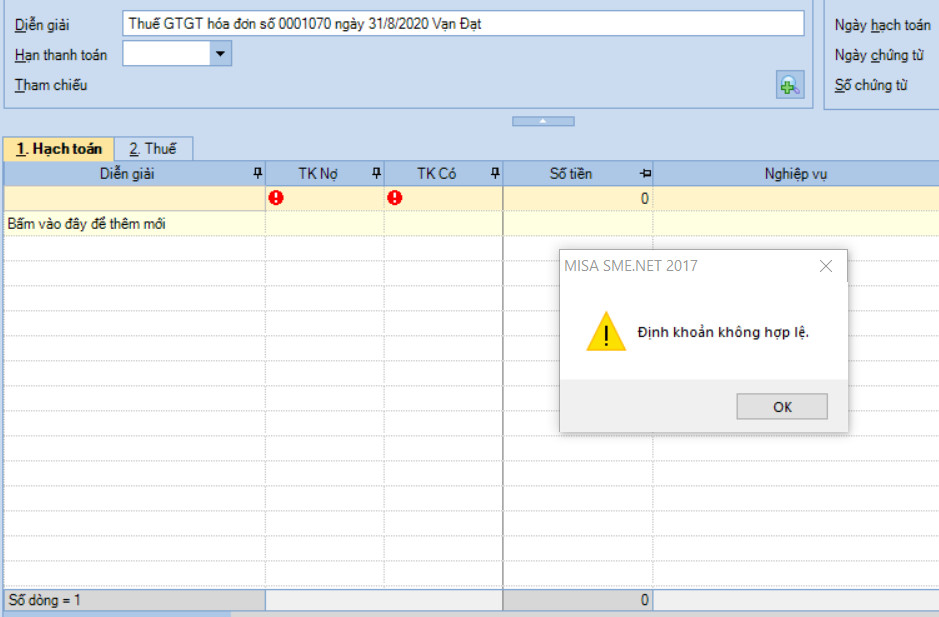
Task: Click the Số tiền column header
Action: (x=578, y=174)
